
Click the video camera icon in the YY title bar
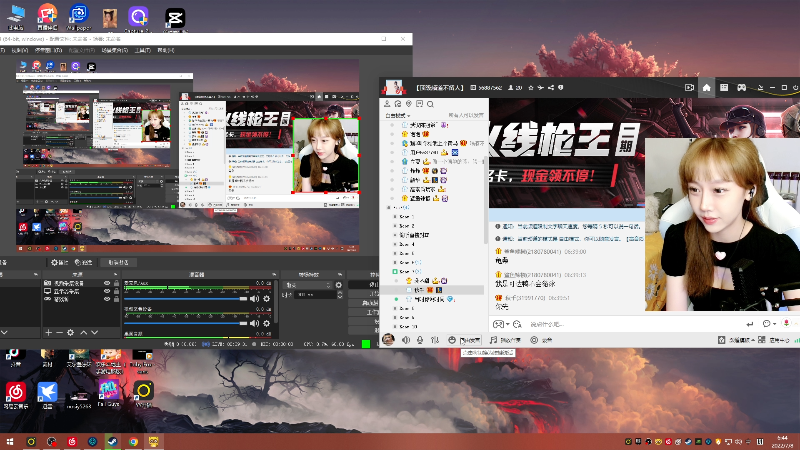click(x=689, y=87)
